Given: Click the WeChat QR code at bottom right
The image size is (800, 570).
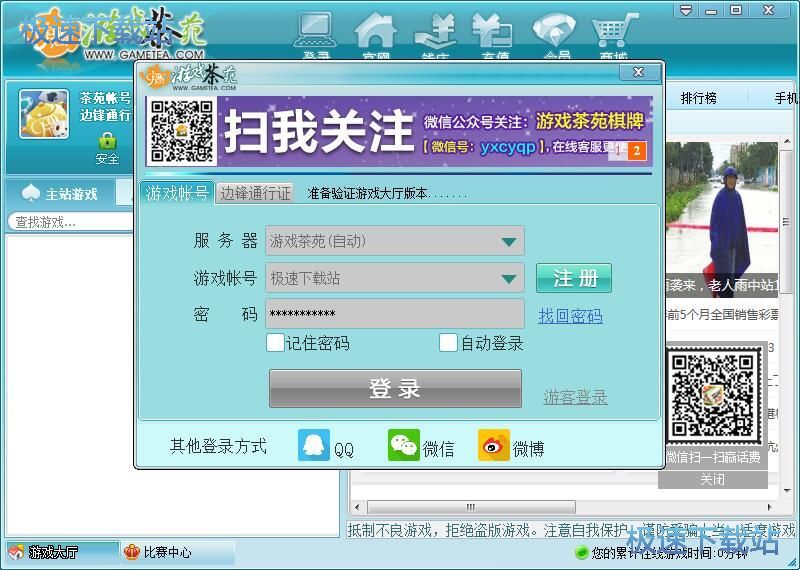Looking at the screenshot, I should pos(712,396).
